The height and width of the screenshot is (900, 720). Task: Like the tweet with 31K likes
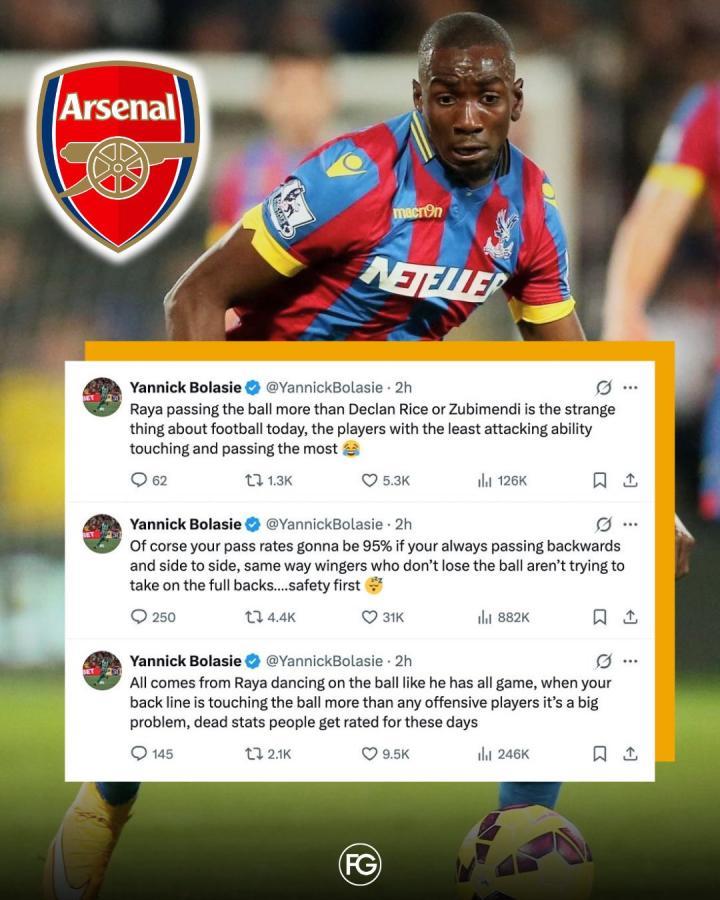click(382, 617)
